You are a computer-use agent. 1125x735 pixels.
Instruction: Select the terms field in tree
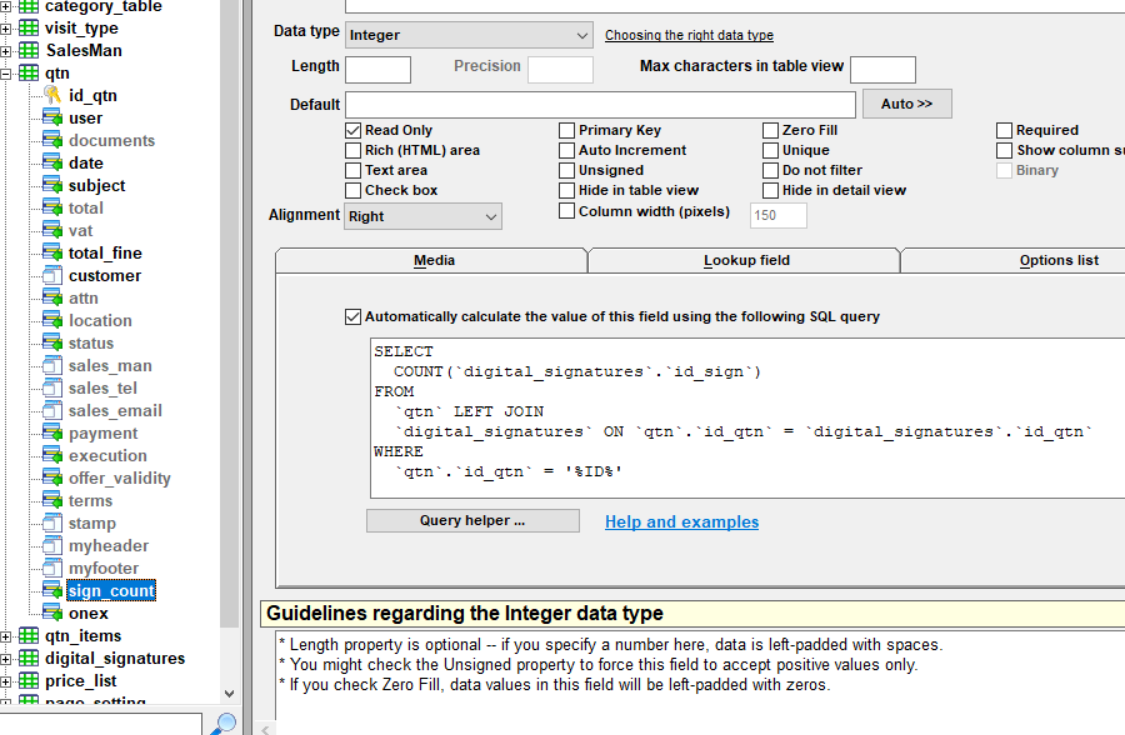coord(90,500)
